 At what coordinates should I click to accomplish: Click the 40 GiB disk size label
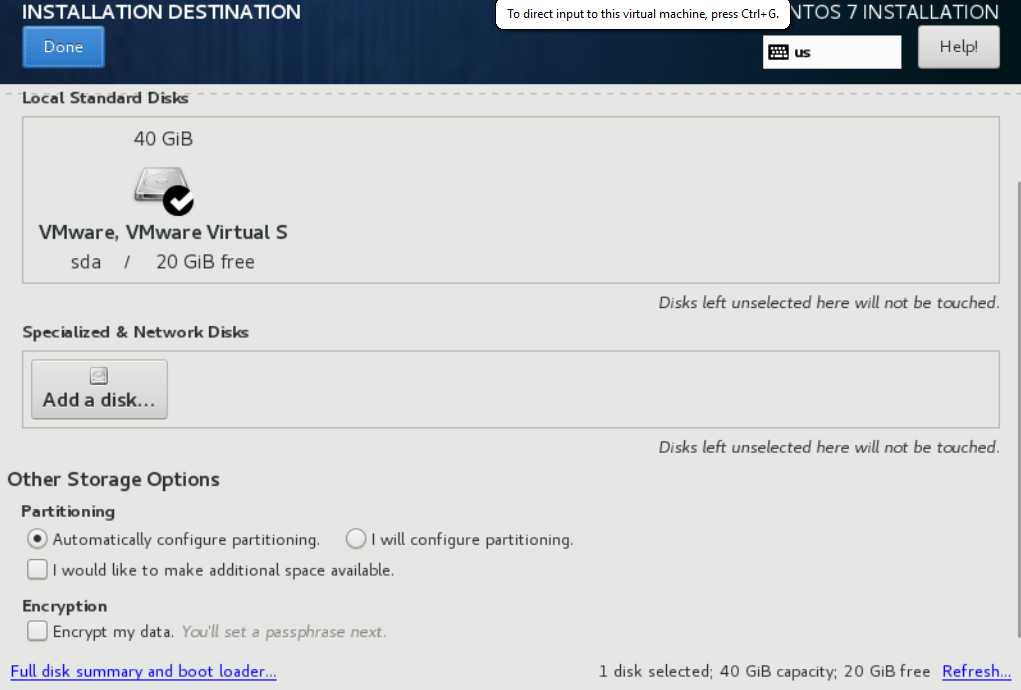click(163, 139)
